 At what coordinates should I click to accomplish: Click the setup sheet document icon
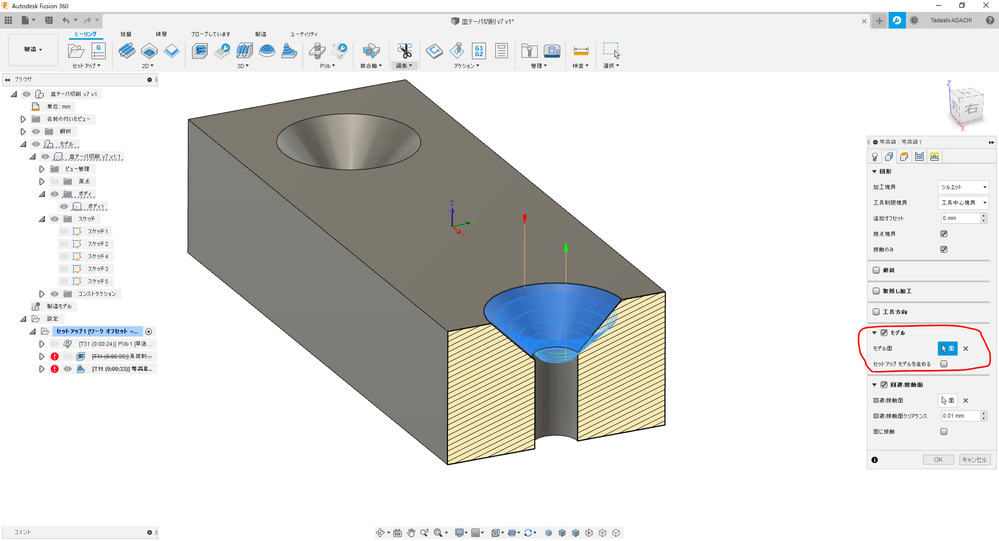[501, 51]
